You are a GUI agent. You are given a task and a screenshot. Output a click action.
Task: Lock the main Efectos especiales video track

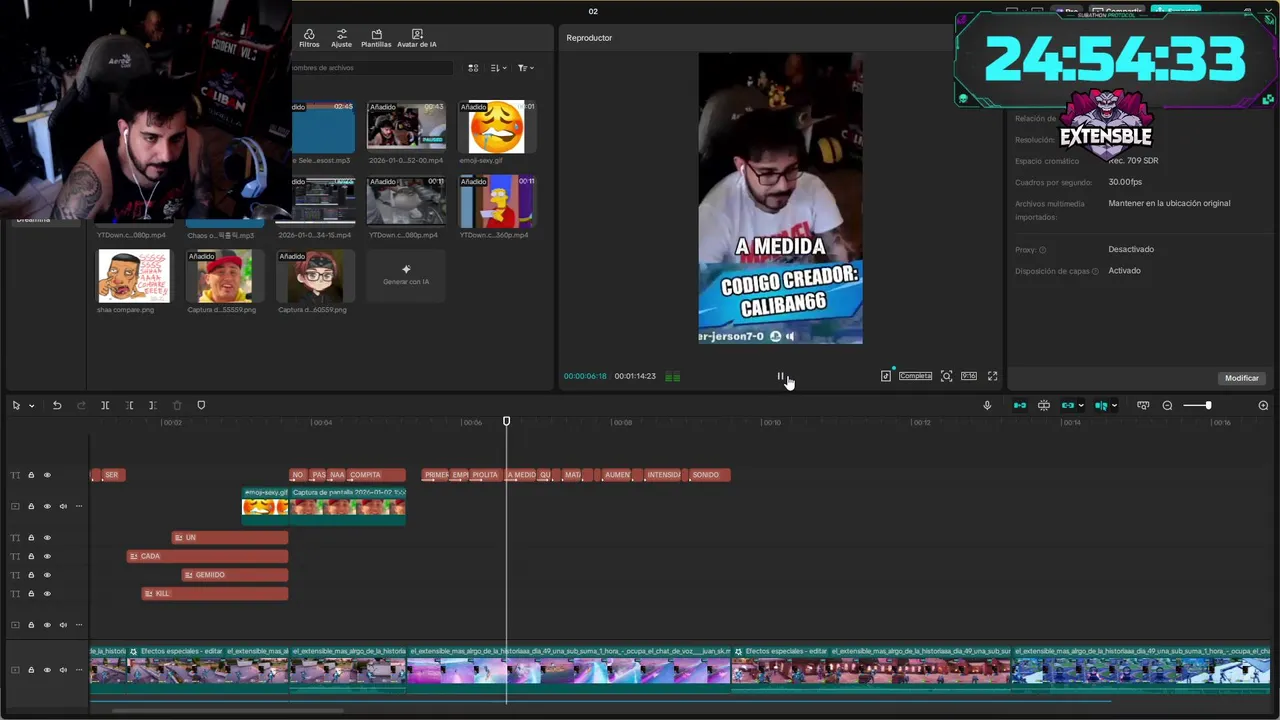coord(31,670)
